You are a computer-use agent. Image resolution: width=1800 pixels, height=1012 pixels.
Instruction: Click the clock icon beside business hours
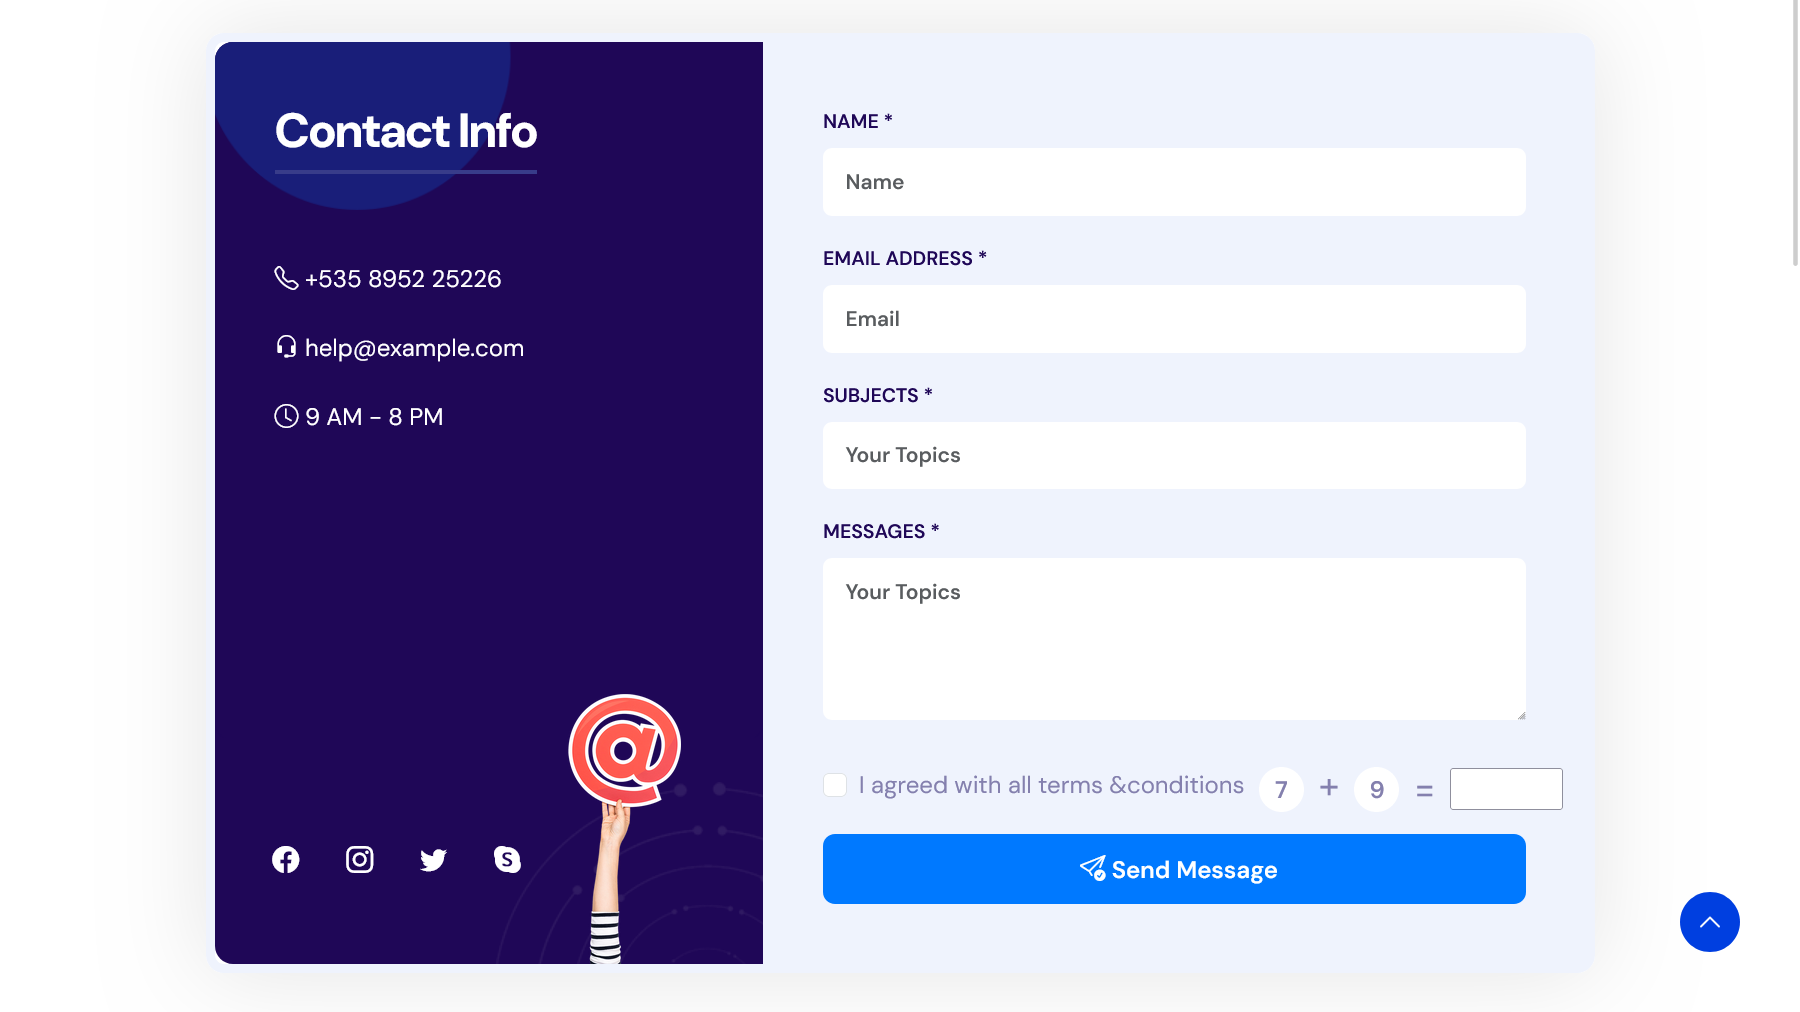[285, 417]
